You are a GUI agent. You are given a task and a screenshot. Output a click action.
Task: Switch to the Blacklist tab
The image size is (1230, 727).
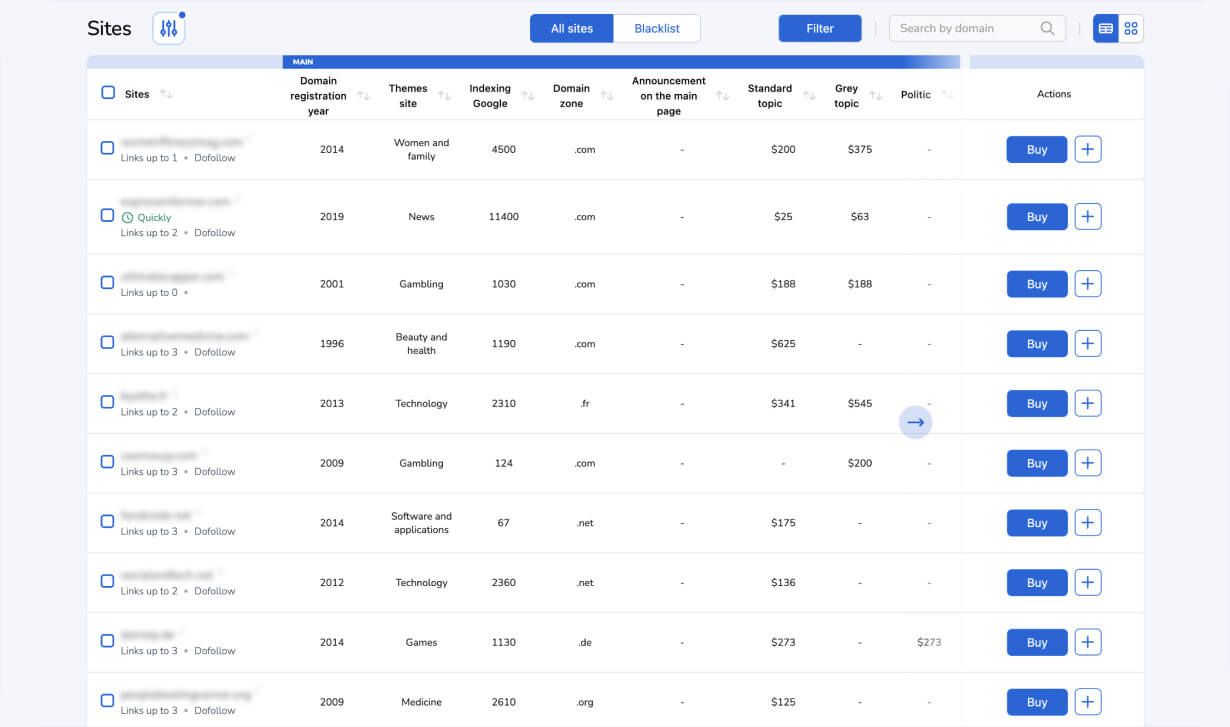coord(657,29)
